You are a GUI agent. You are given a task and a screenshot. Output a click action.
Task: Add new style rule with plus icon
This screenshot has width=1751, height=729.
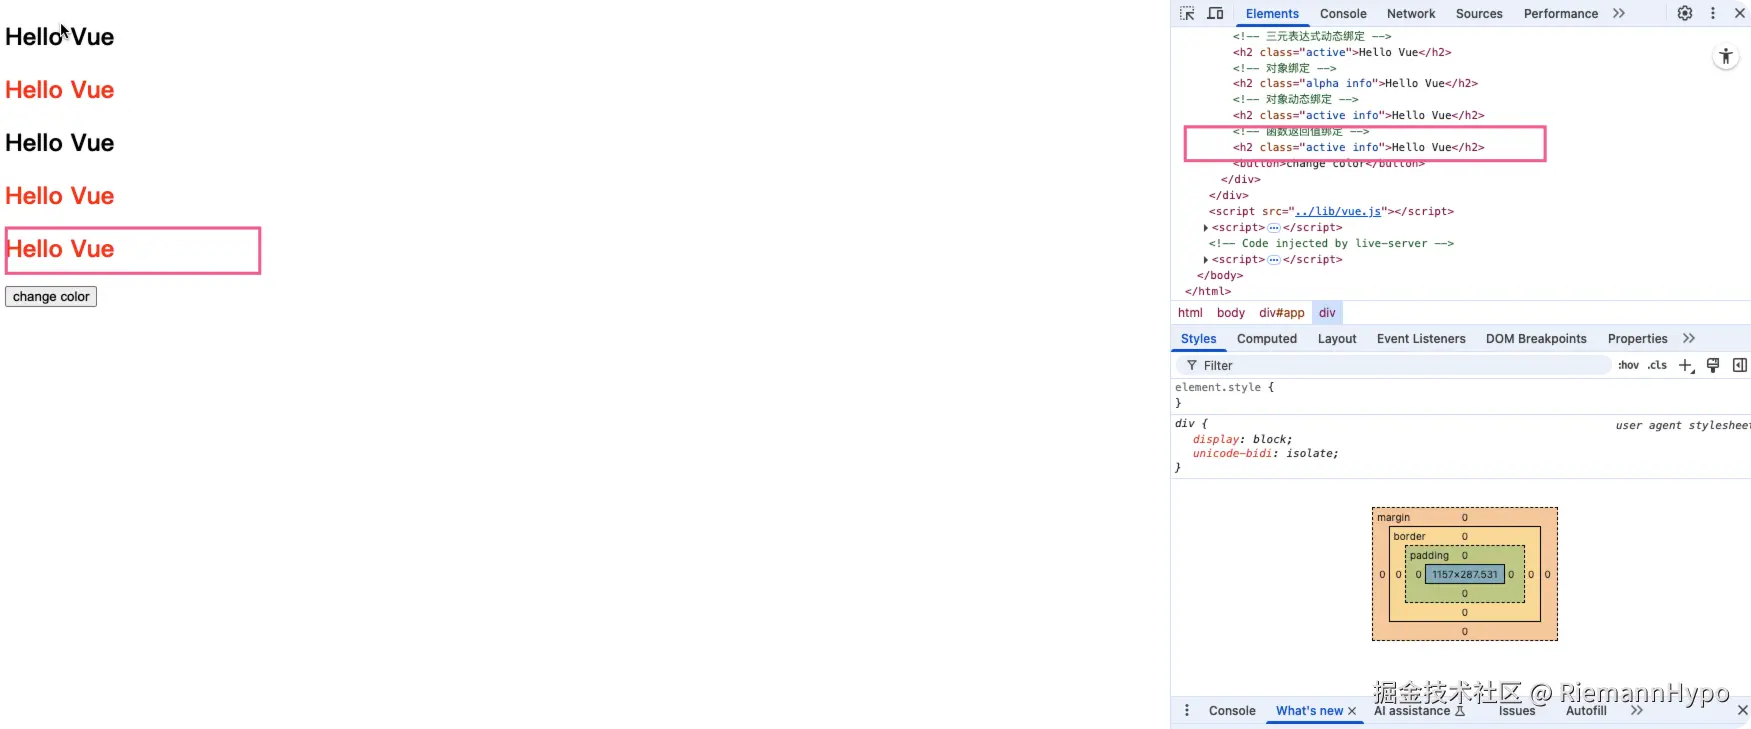point(1686,366)
